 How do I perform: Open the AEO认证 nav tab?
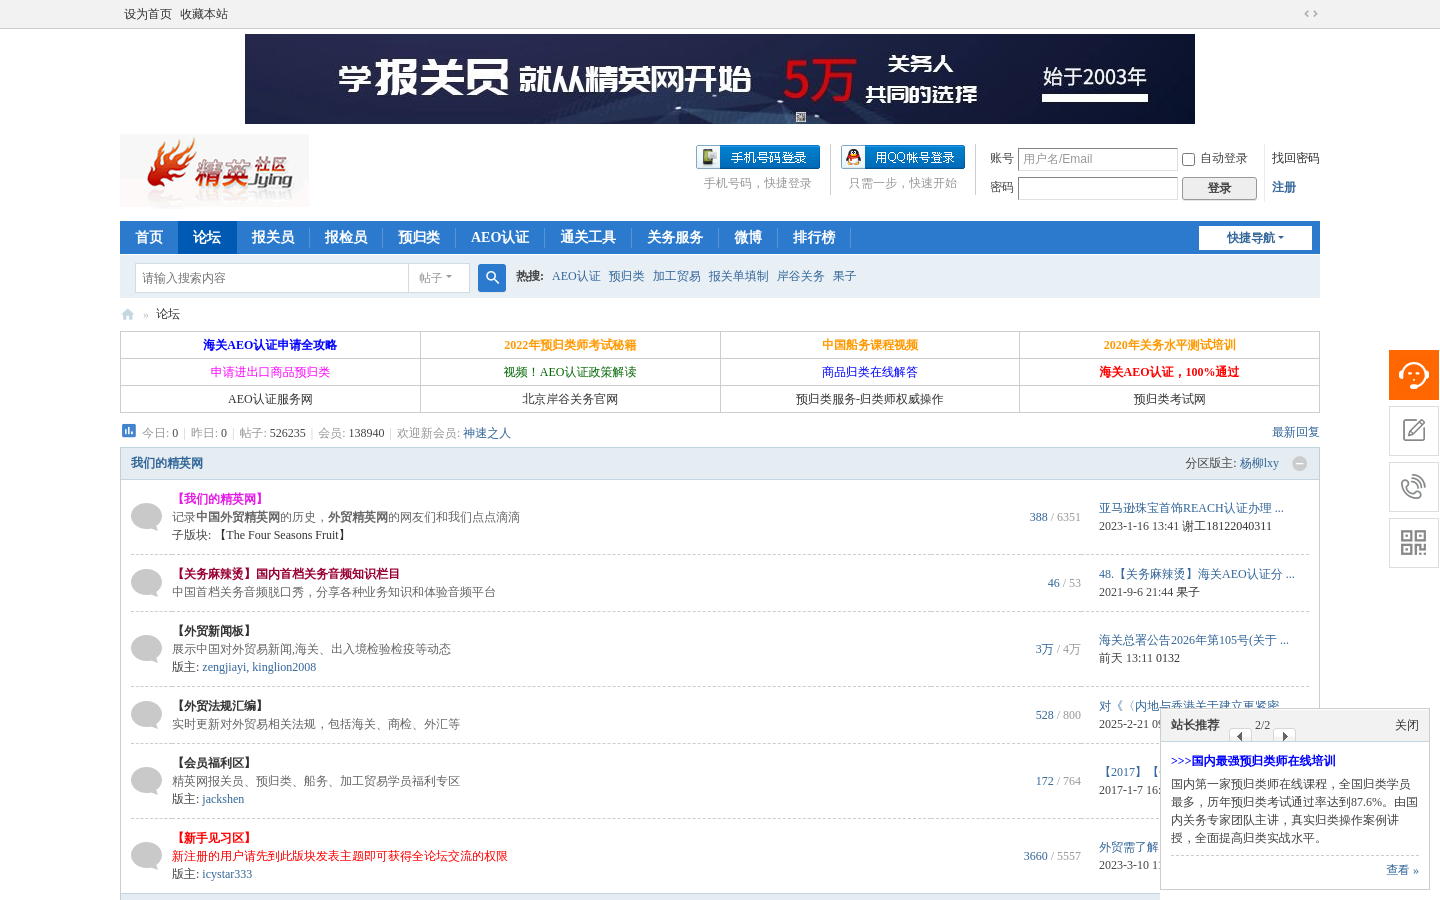pyautogui.click(x=500, y=237)
